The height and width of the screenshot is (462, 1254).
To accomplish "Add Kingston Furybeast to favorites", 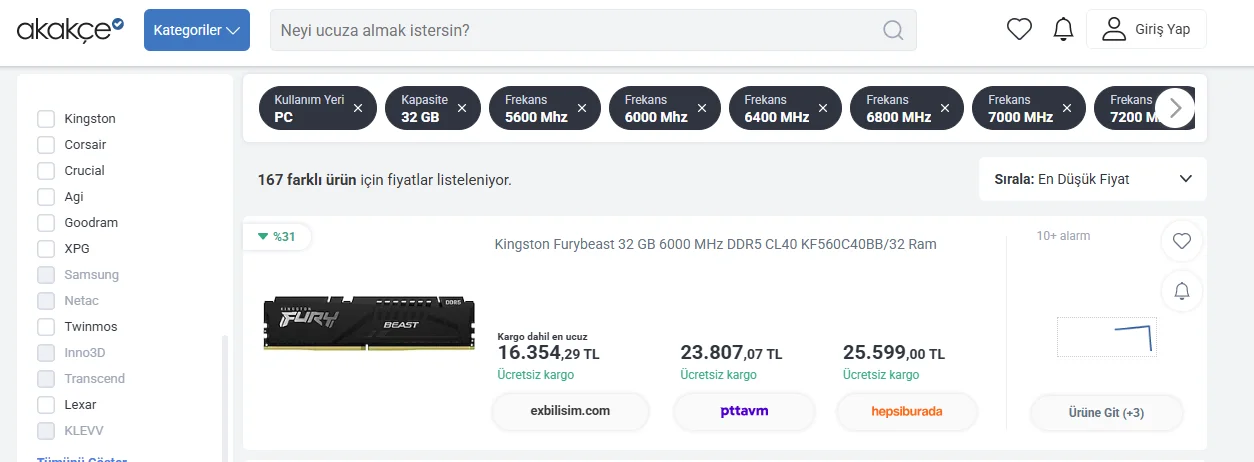I will [1182, 241].
